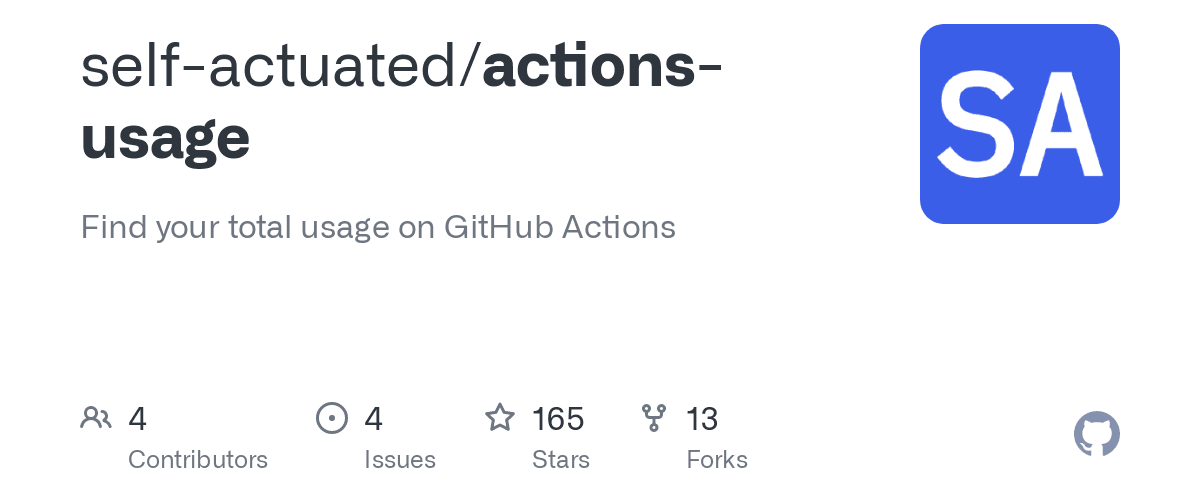
Task: Click the word "usage" in repository title
Action: pyautogui.click(x=165, y=138)
